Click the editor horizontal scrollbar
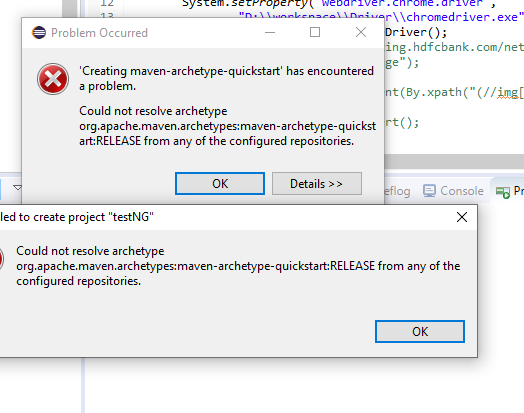 pyautogui.click(x=454, y=162)
